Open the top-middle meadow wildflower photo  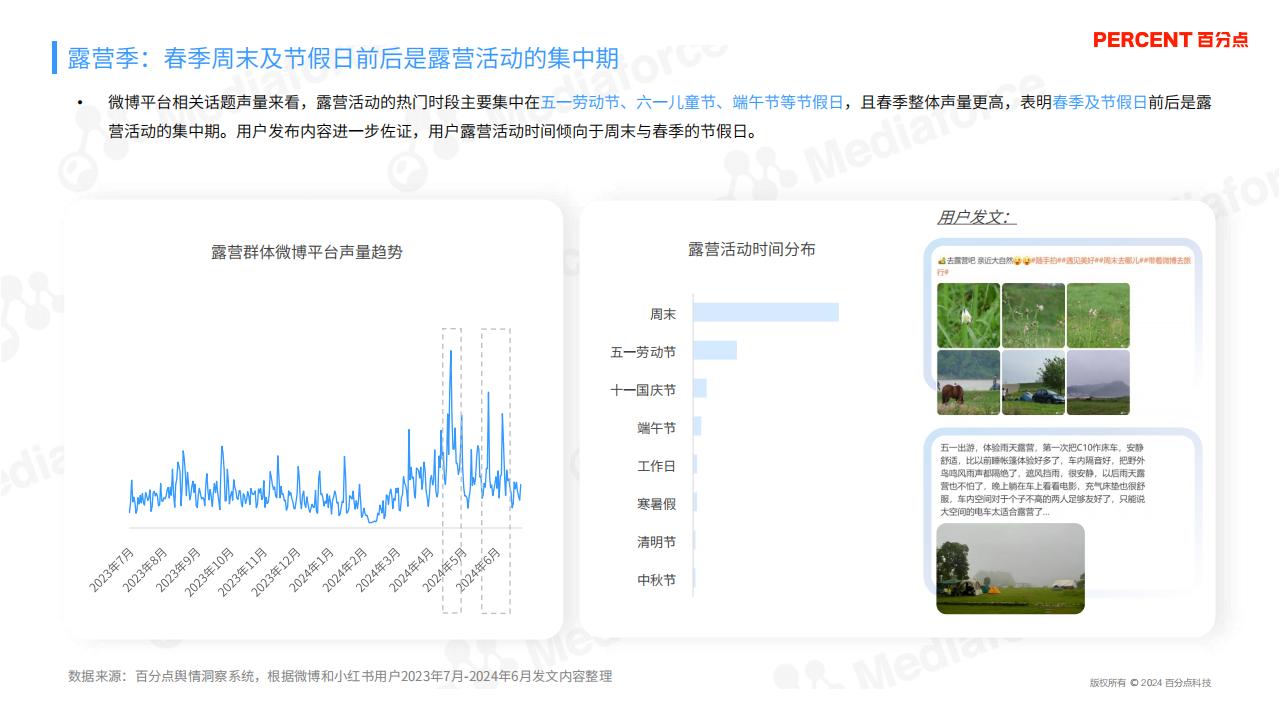click(1033, 315)
